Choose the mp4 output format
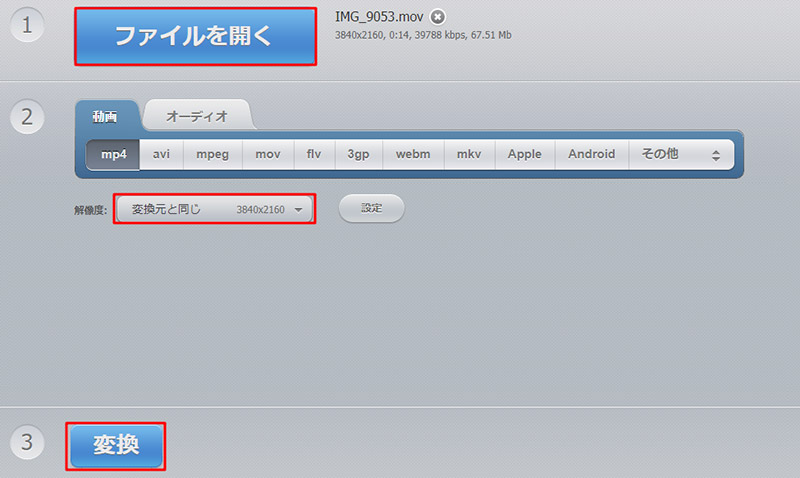The width and height of the screenshot is (800, 478). (112, 154)
